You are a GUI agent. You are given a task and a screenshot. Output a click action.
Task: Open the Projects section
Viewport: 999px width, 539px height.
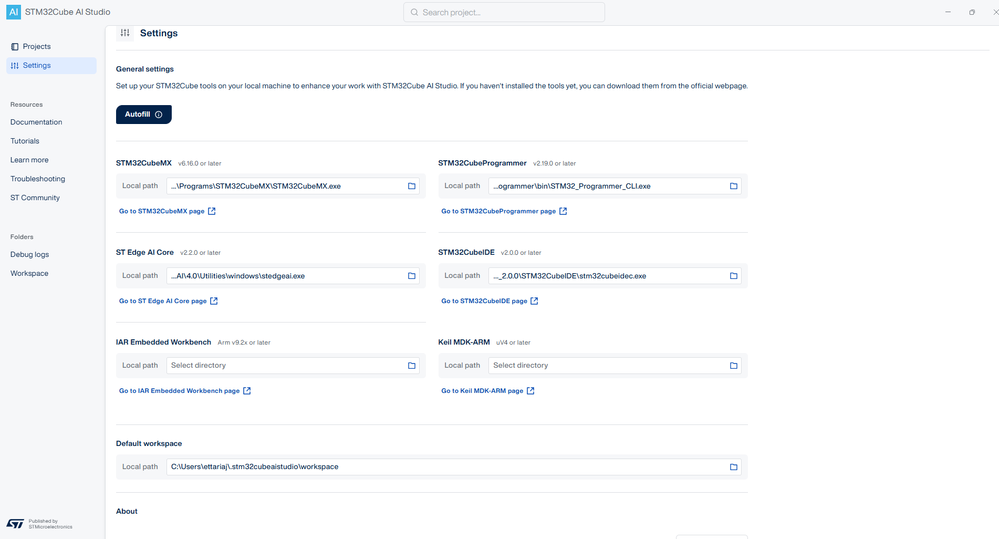(51, 47)
